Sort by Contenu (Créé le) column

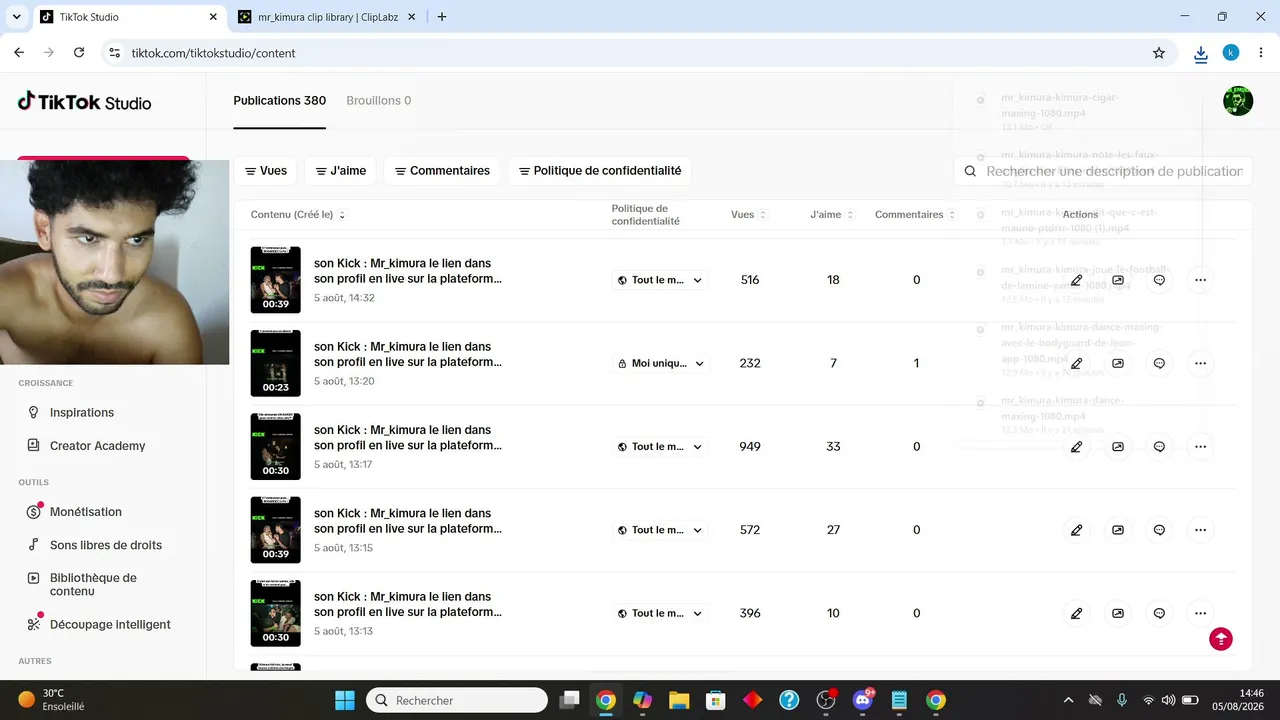298,215
